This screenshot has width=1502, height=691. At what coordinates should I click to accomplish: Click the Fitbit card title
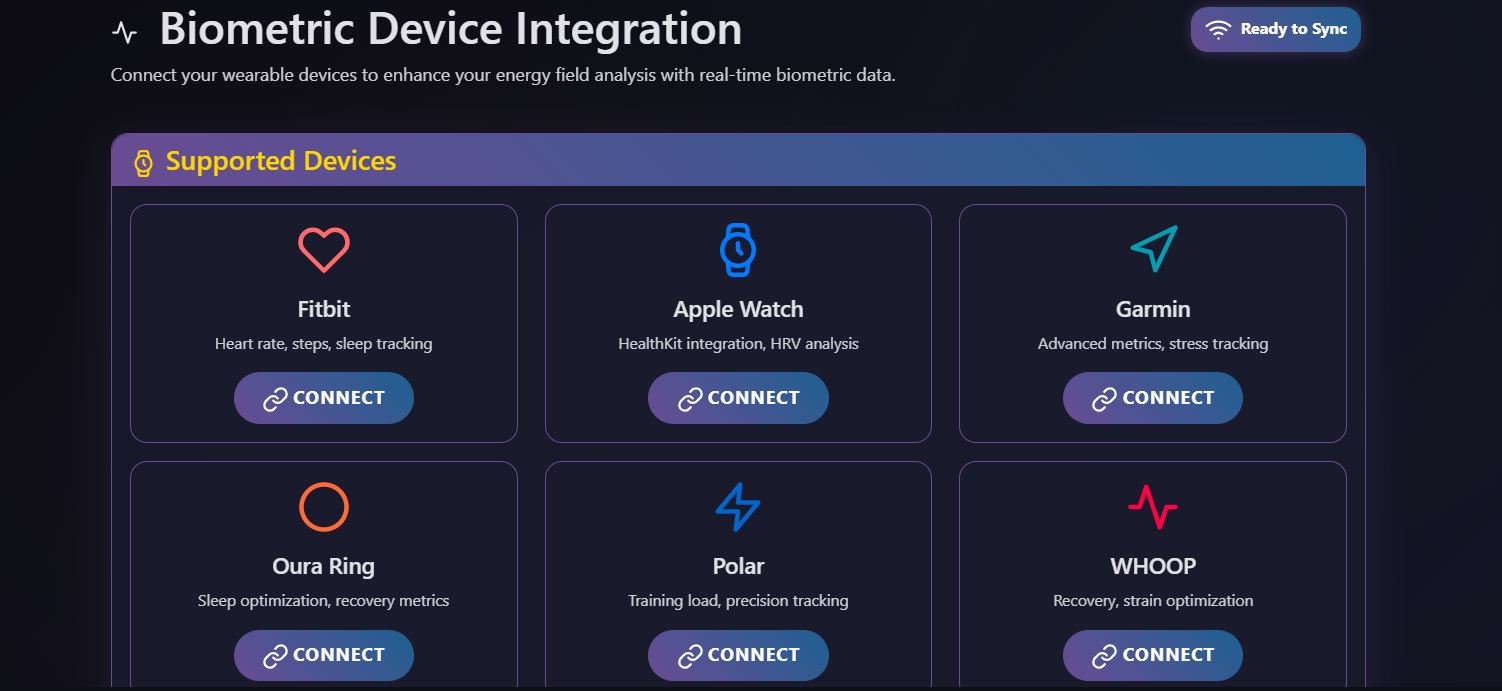point(324,309)
